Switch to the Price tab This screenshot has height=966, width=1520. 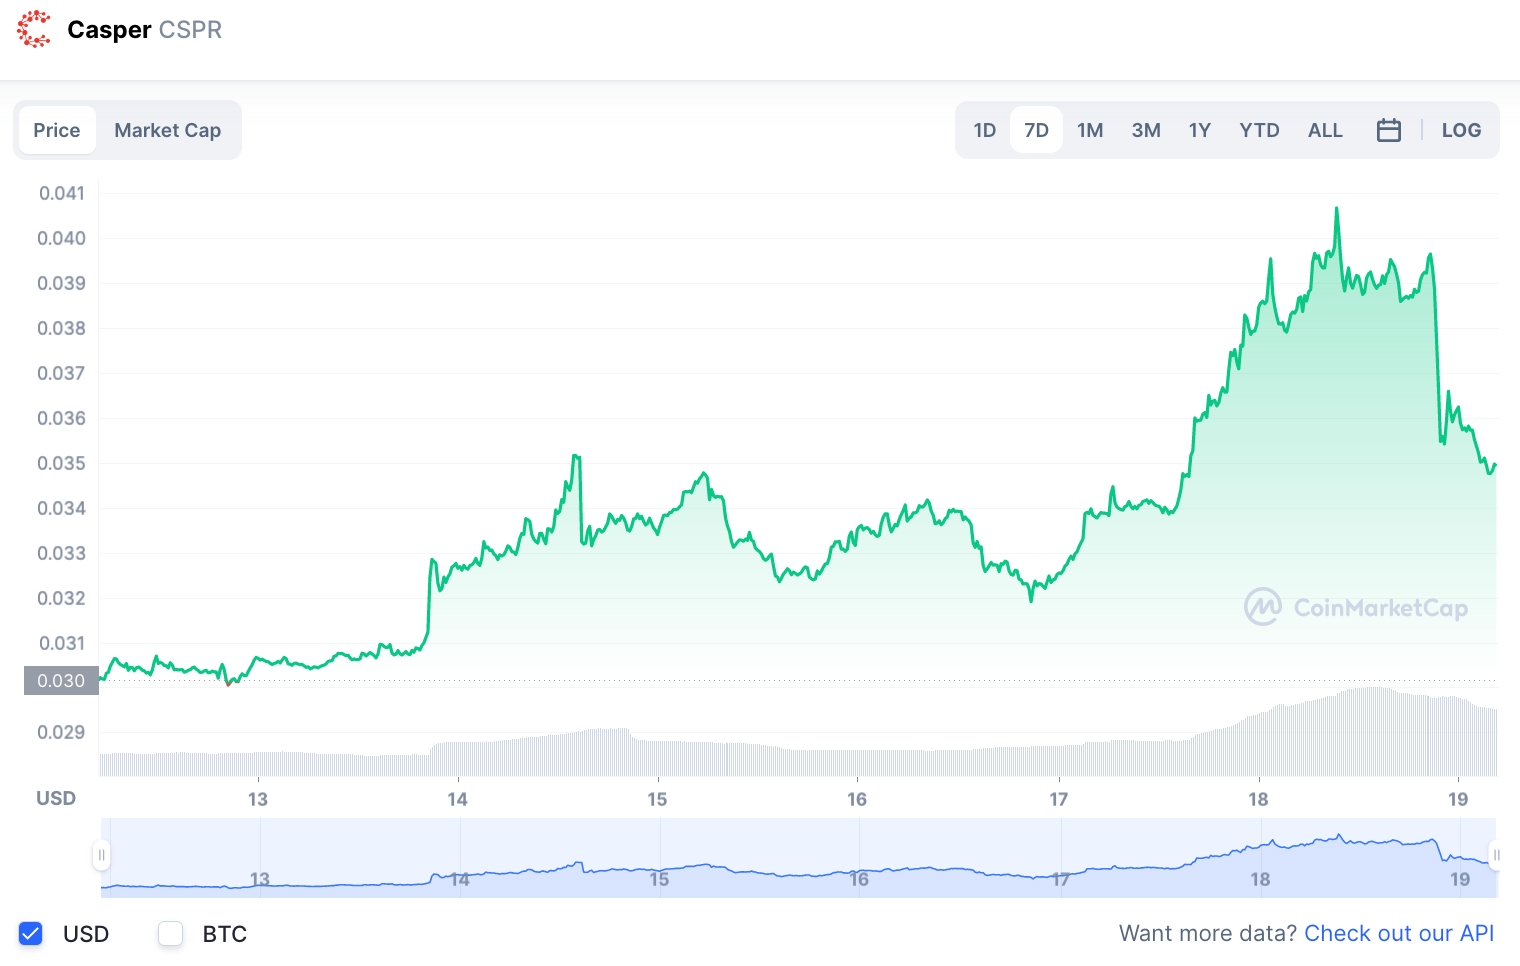57,130
